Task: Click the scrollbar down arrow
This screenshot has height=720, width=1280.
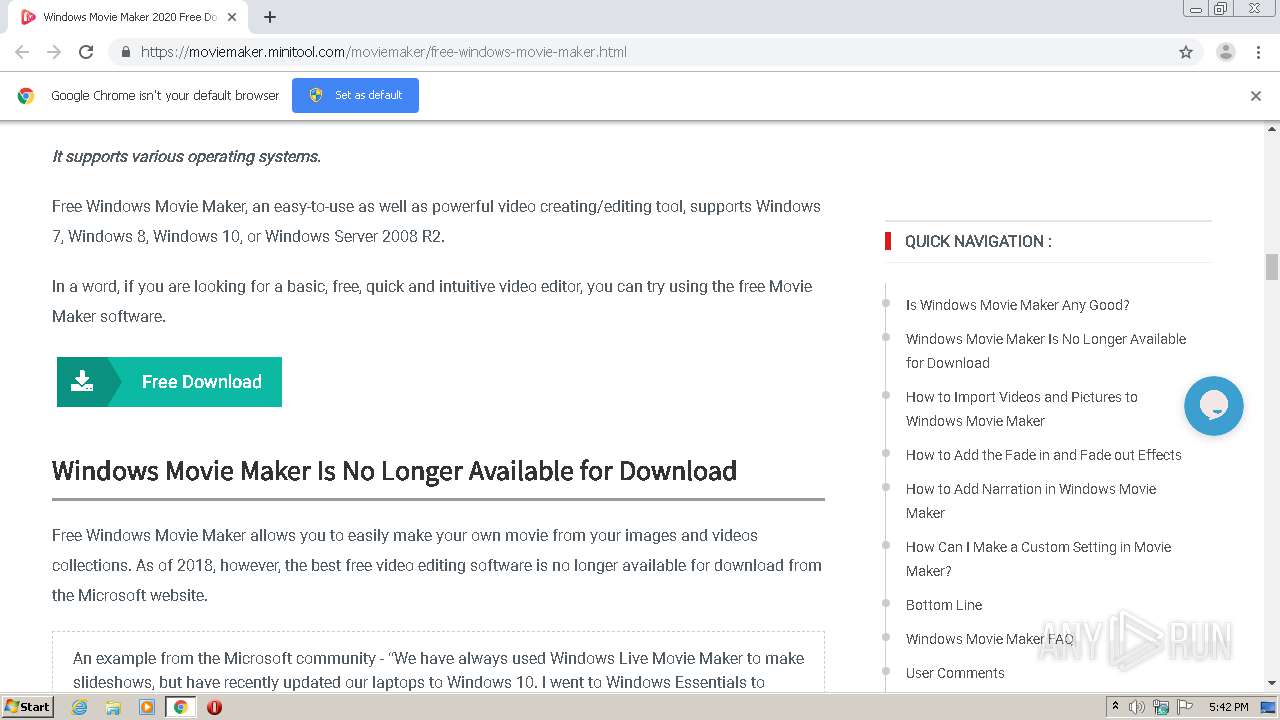Action: (x=1272, y=683)
